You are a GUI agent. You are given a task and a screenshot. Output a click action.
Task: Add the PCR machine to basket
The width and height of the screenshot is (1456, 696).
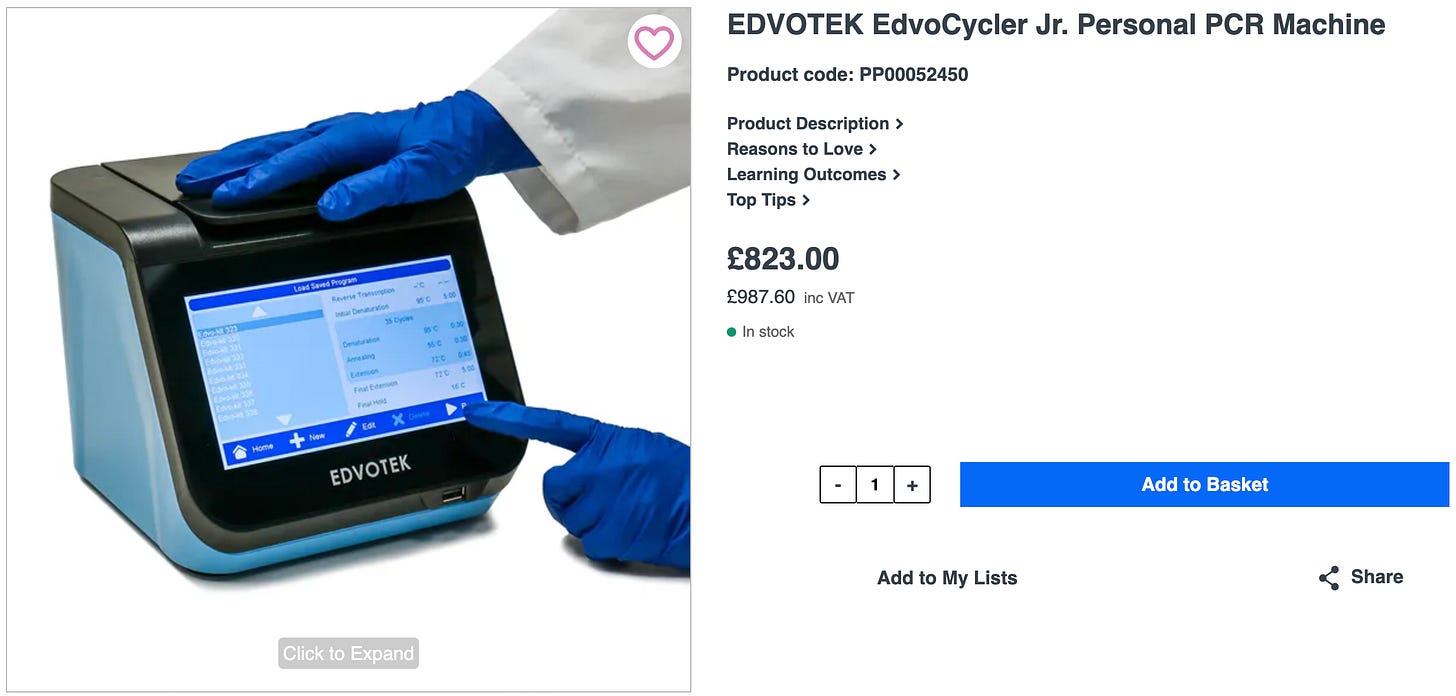[1204, 484]
